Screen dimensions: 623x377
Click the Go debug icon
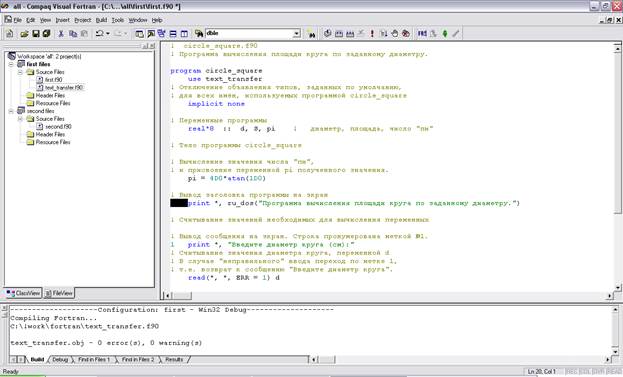point(383,34)
